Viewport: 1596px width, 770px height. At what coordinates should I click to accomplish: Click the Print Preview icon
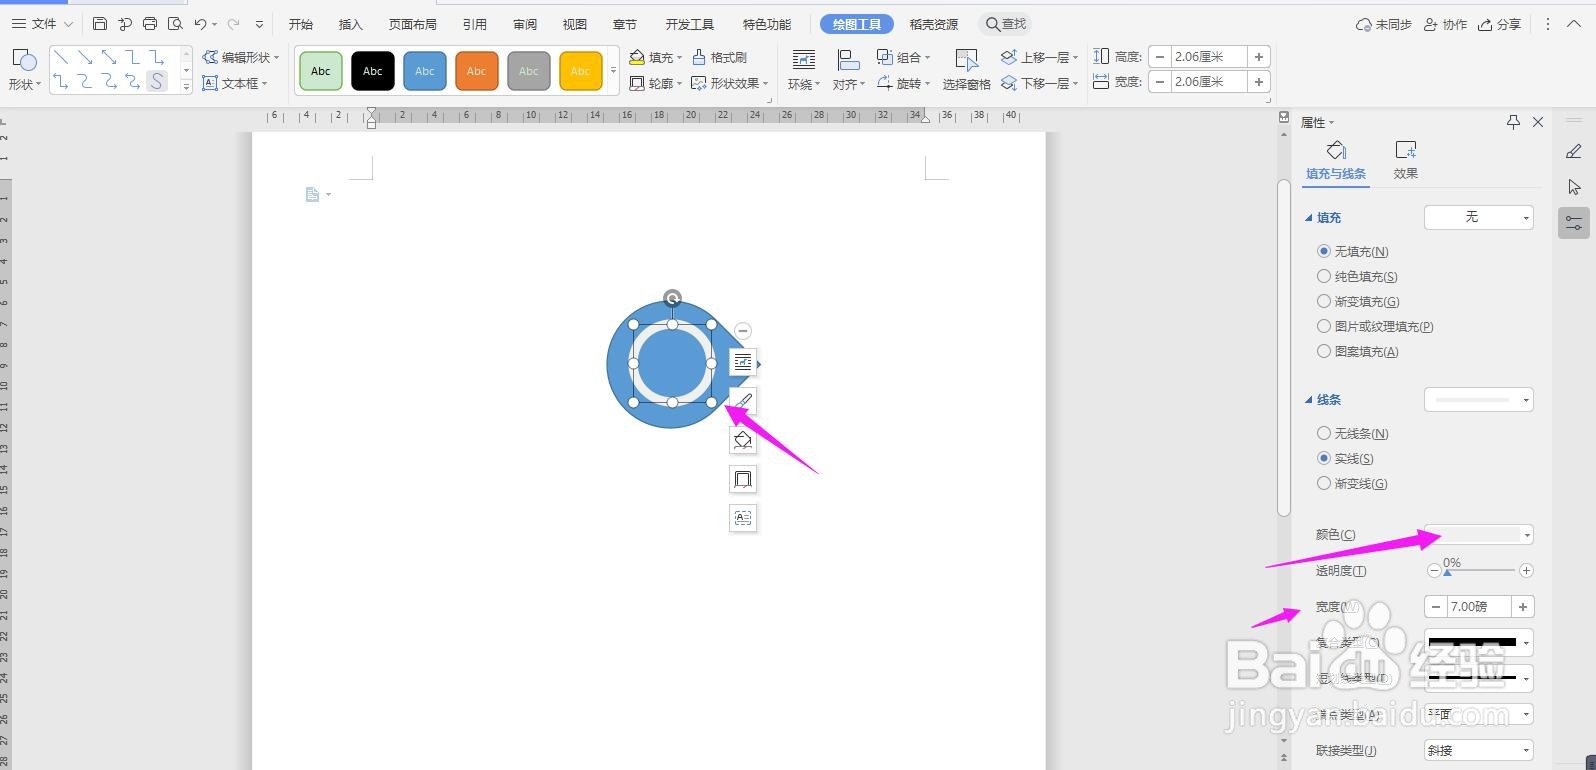click(x=175, y=24)
